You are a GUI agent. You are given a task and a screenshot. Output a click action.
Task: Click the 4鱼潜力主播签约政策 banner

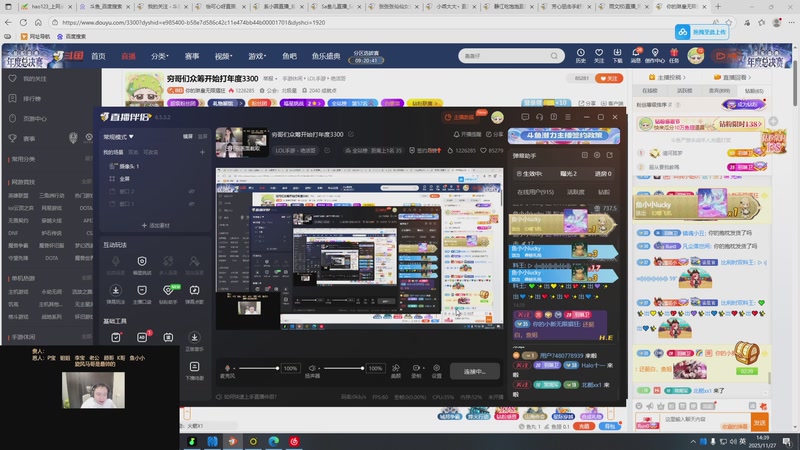pos(564,136)
